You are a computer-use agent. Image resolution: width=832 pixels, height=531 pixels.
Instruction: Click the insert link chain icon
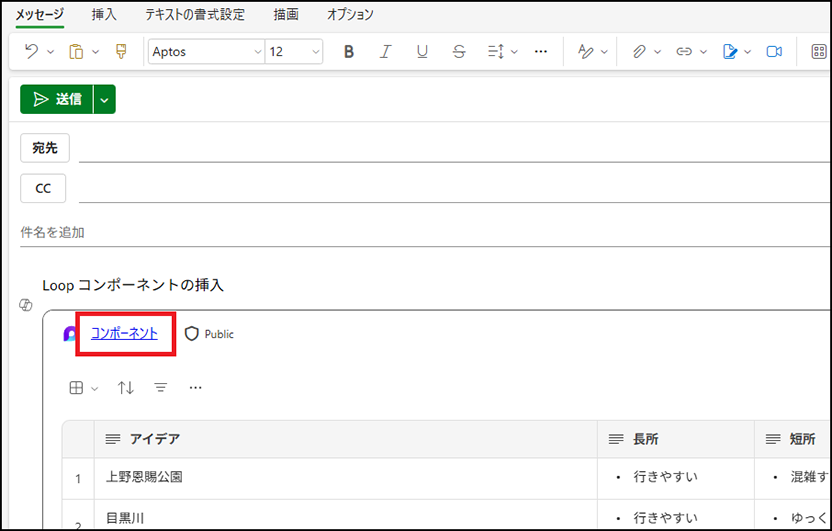coord(684,51)
